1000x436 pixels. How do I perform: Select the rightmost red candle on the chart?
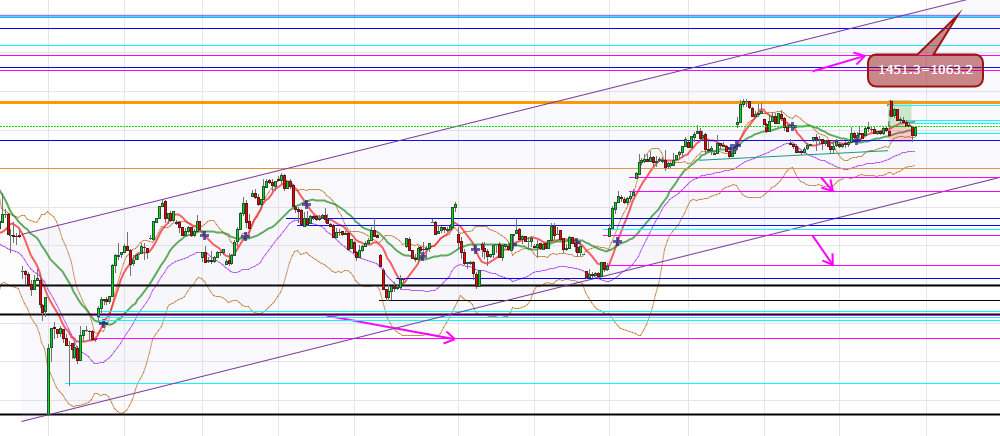pos(913,130)
